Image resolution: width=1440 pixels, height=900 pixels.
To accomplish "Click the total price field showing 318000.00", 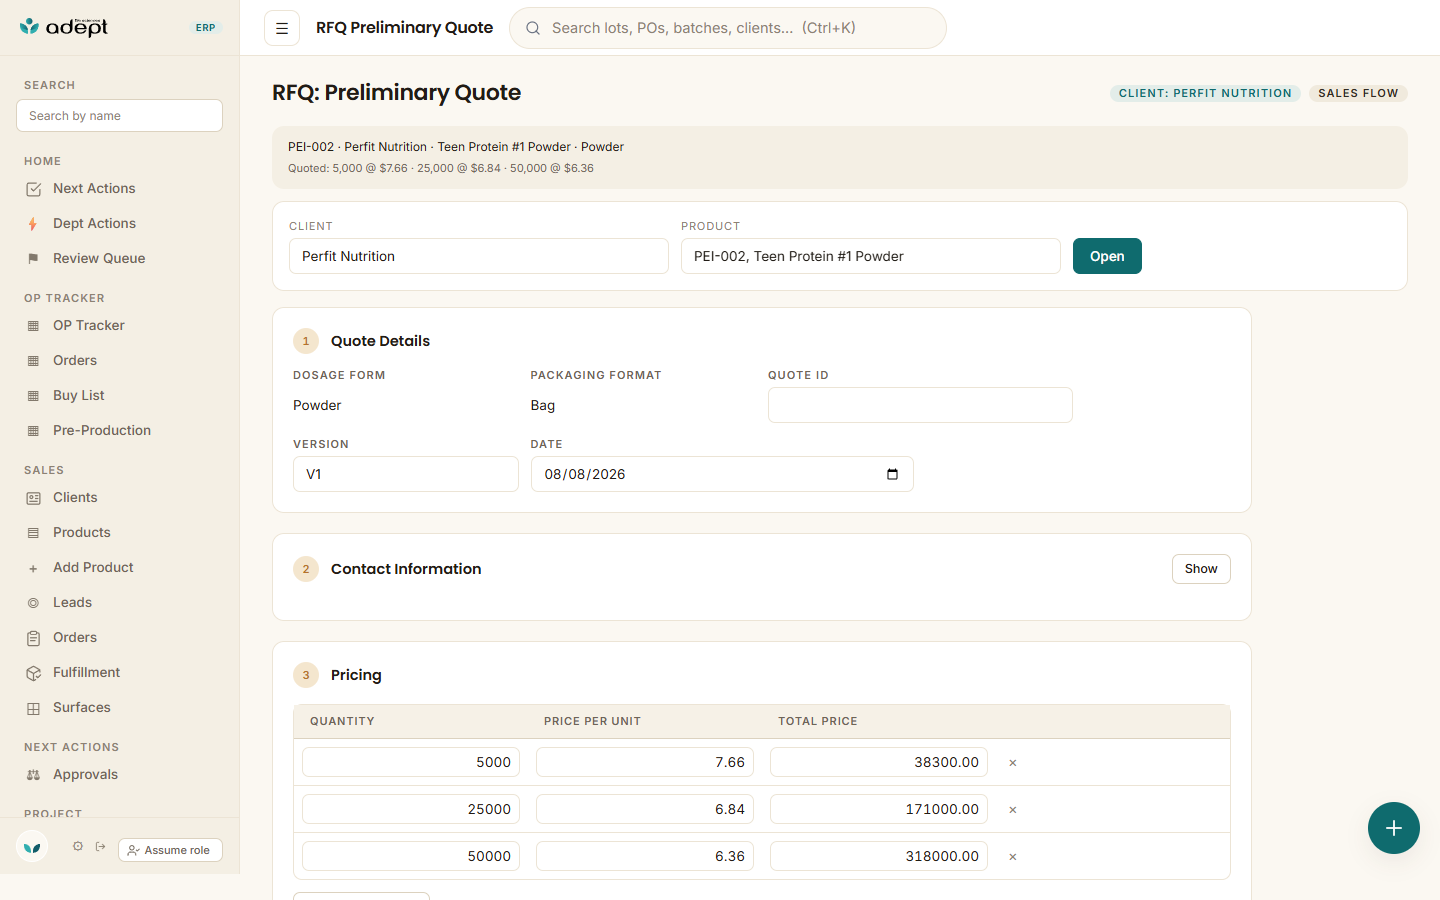I will point(879,856).
